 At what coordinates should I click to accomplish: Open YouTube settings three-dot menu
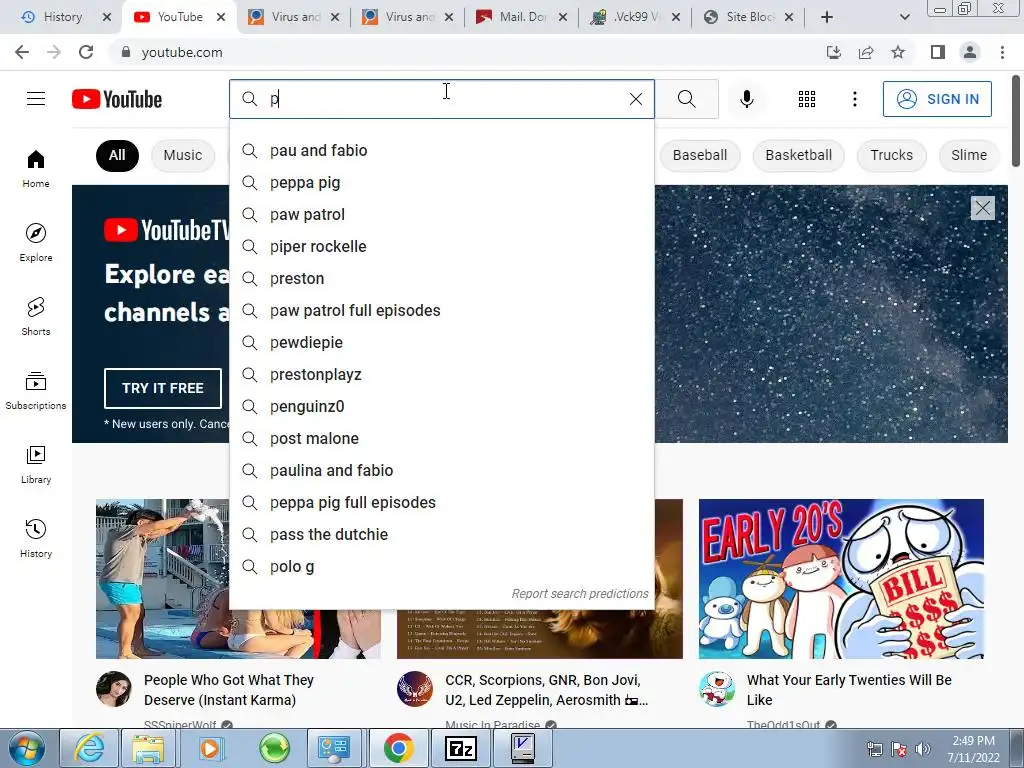point(854,99)
